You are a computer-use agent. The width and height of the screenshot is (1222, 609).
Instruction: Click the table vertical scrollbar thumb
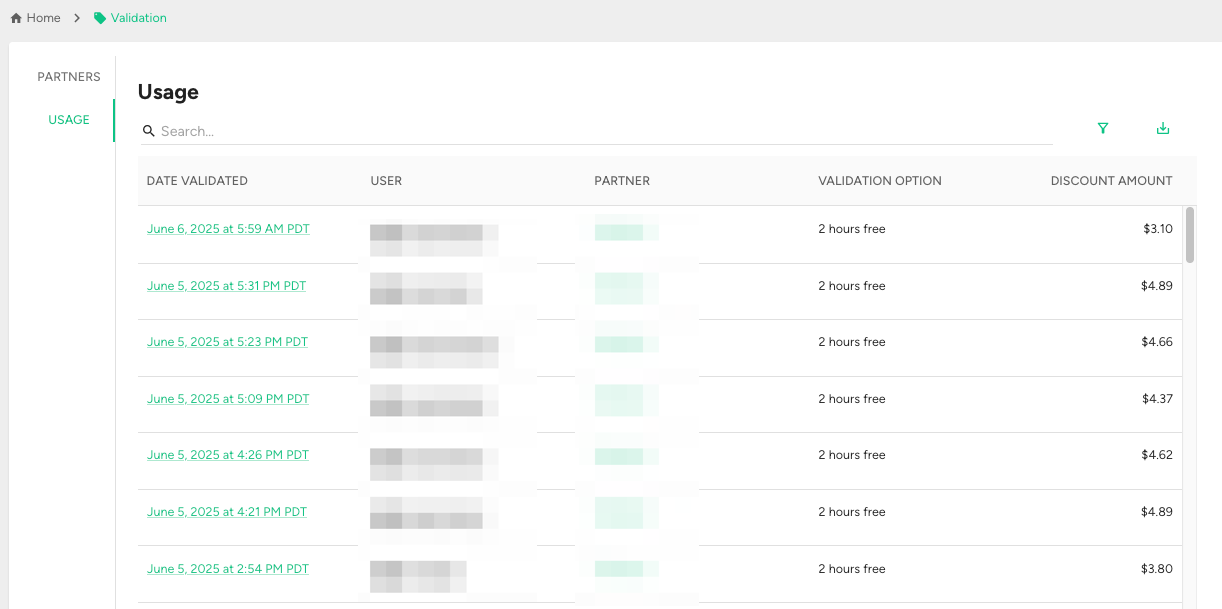(1190, 235)
